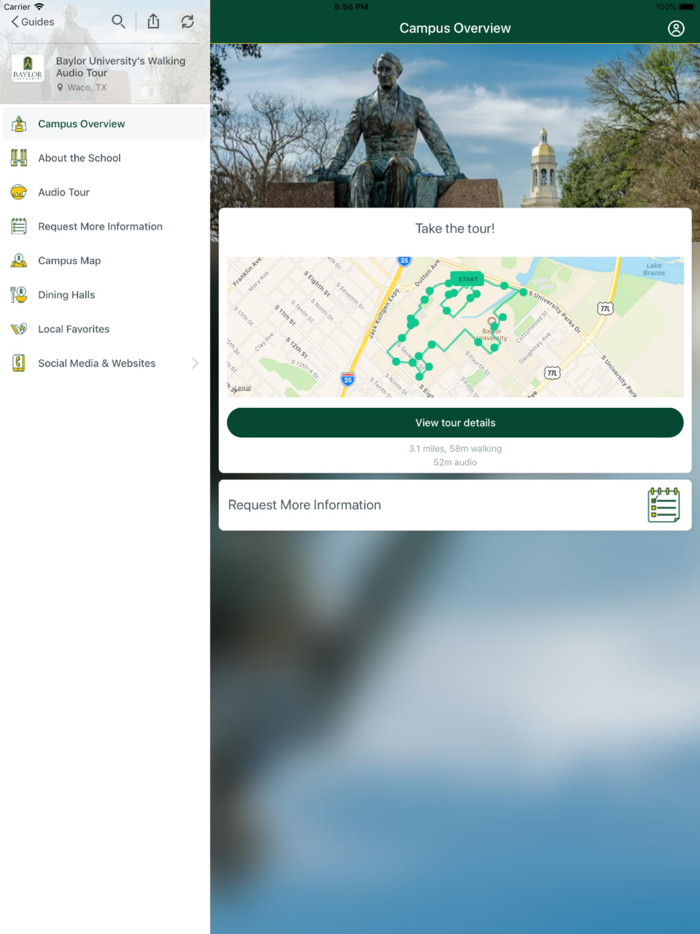Open the user profile icon
Viewport: 700px width, 934px height.
[676, 28]
